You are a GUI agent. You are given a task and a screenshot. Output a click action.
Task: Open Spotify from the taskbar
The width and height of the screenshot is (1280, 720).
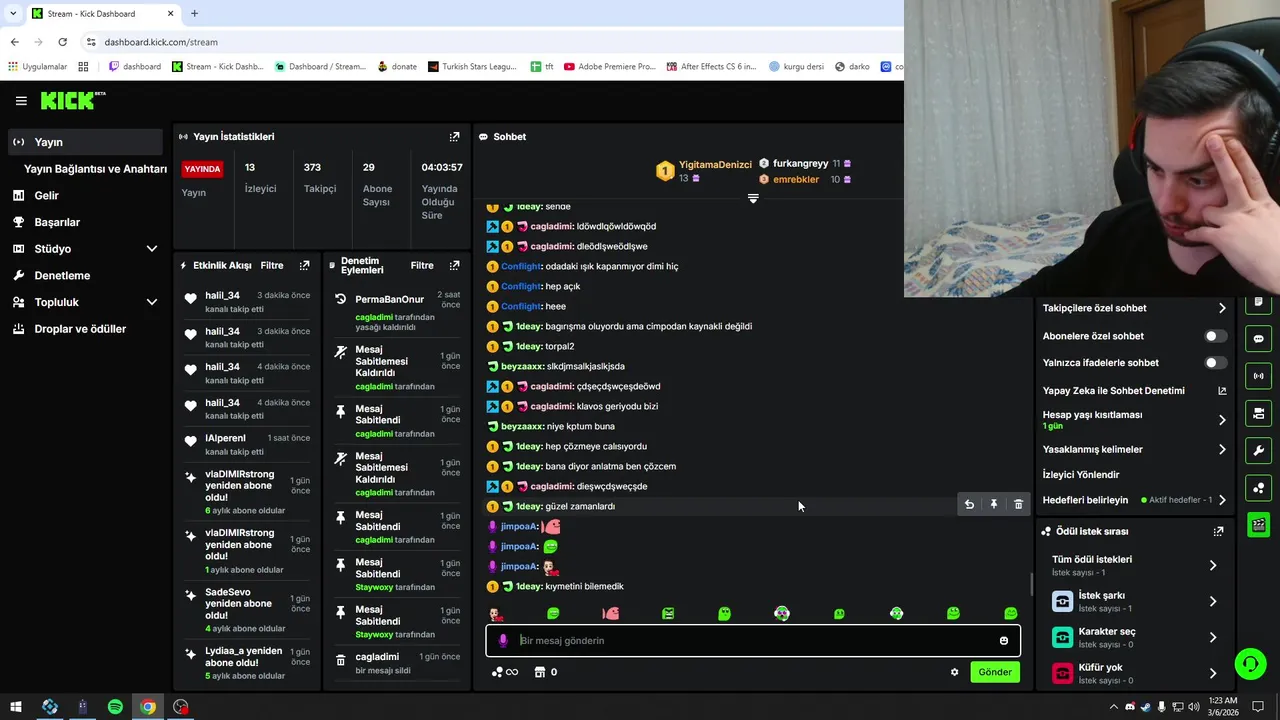coord(115,707)
